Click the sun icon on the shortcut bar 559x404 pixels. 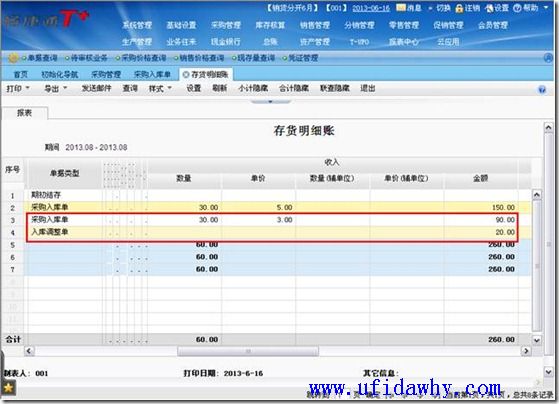[x=13, y=58]
